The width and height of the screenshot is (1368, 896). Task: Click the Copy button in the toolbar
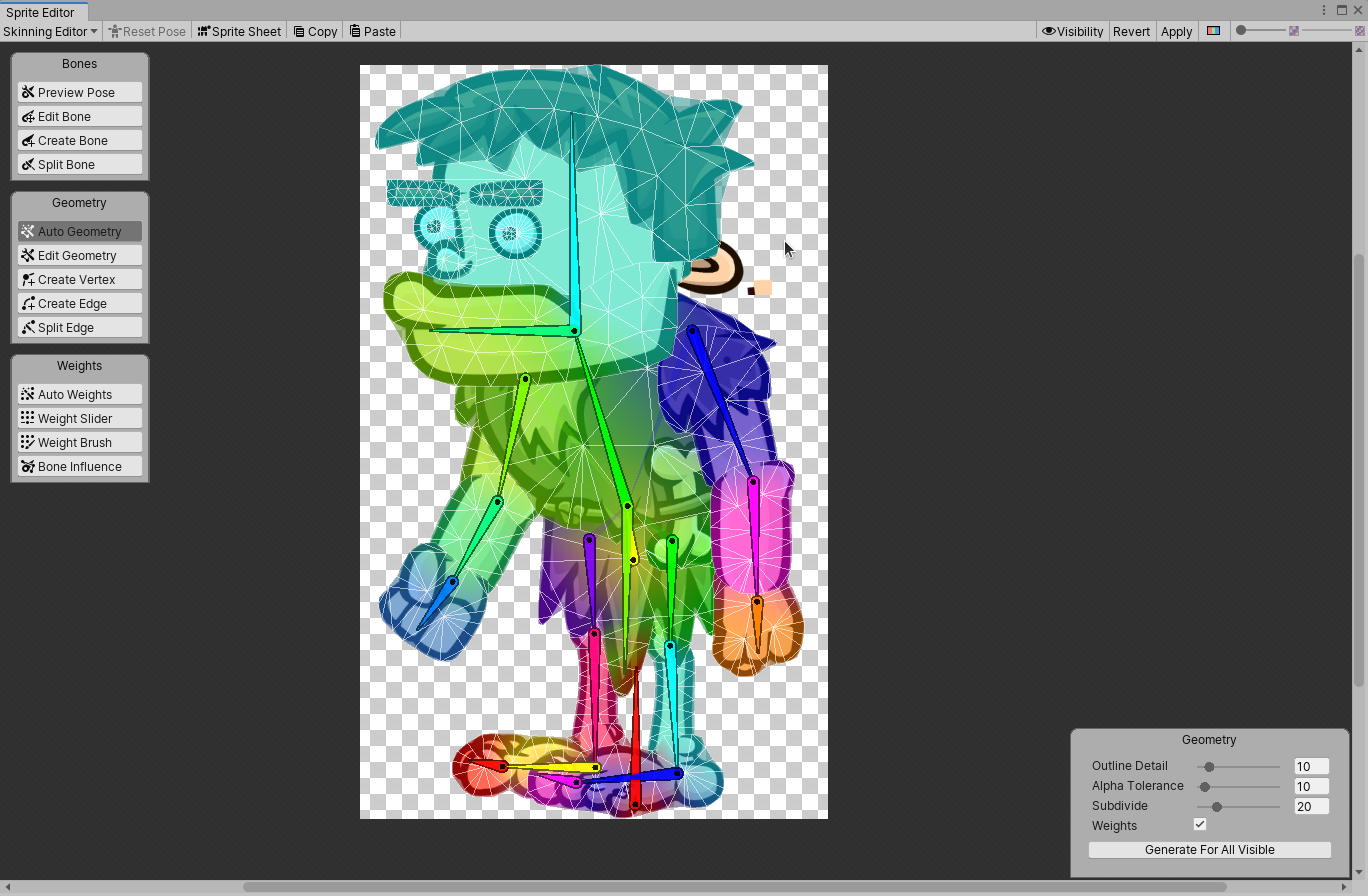click(x=314, y=31)
